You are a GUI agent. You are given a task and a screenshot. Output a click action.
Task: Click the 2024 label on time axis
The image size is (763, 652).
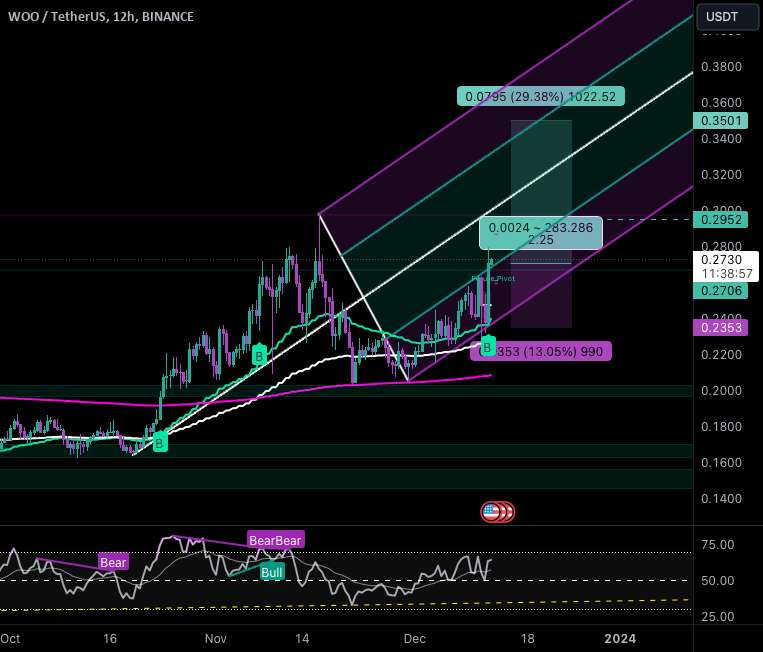tap(620, 638)
